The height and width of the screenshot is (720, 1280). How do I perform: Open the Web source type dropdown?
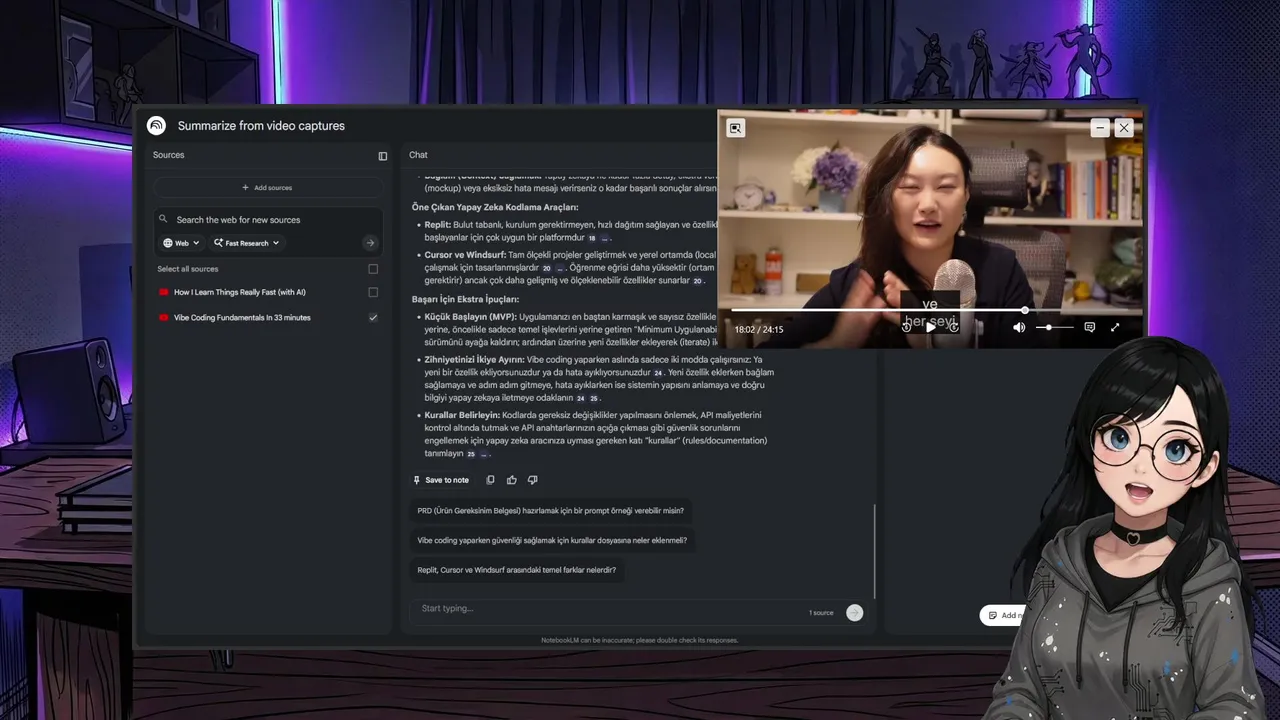point(181,243)
